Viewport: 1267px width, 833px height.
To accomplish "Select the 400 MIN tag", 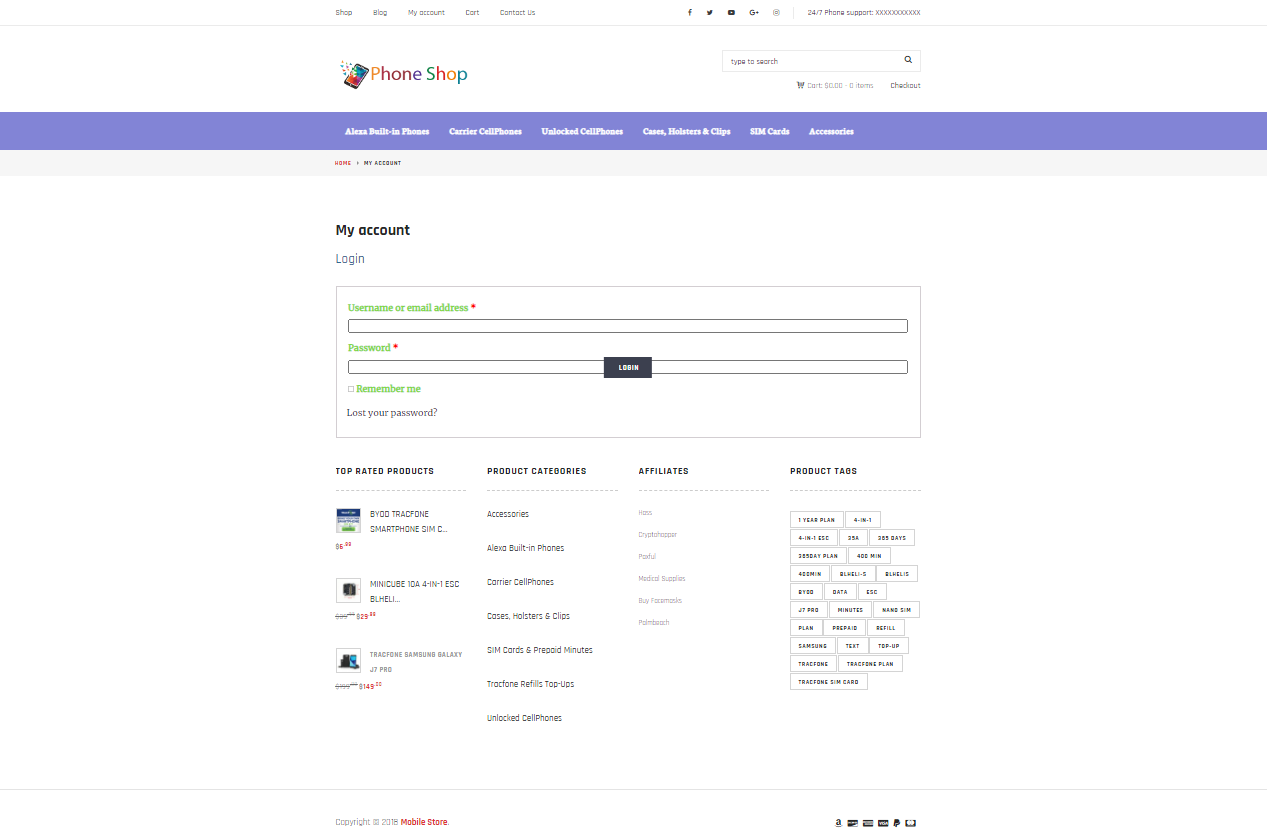I will click(870, 556).
